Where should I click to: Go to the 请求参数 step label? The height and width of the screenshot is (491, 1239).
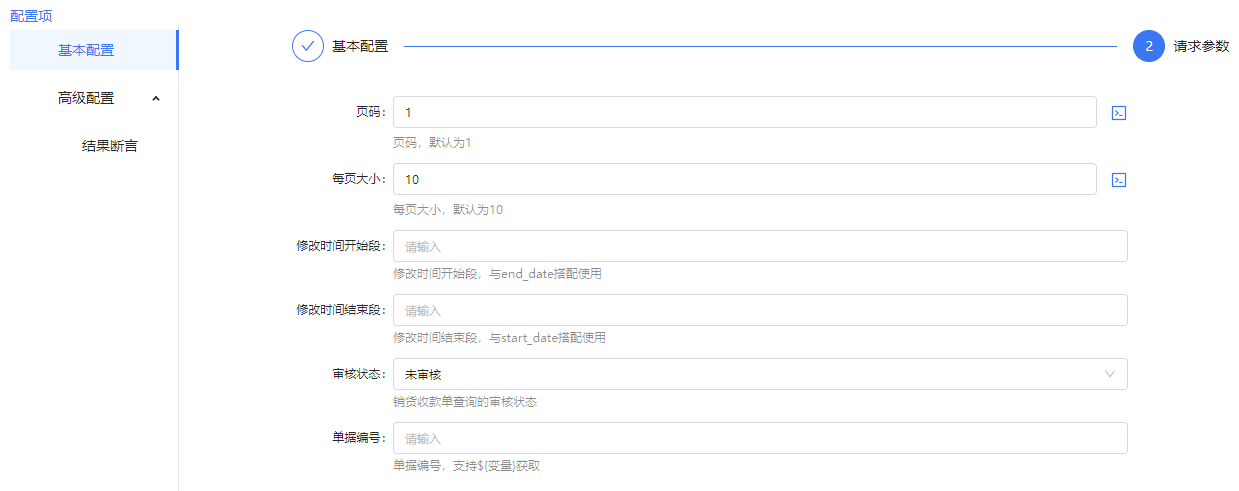point(1201,46)
